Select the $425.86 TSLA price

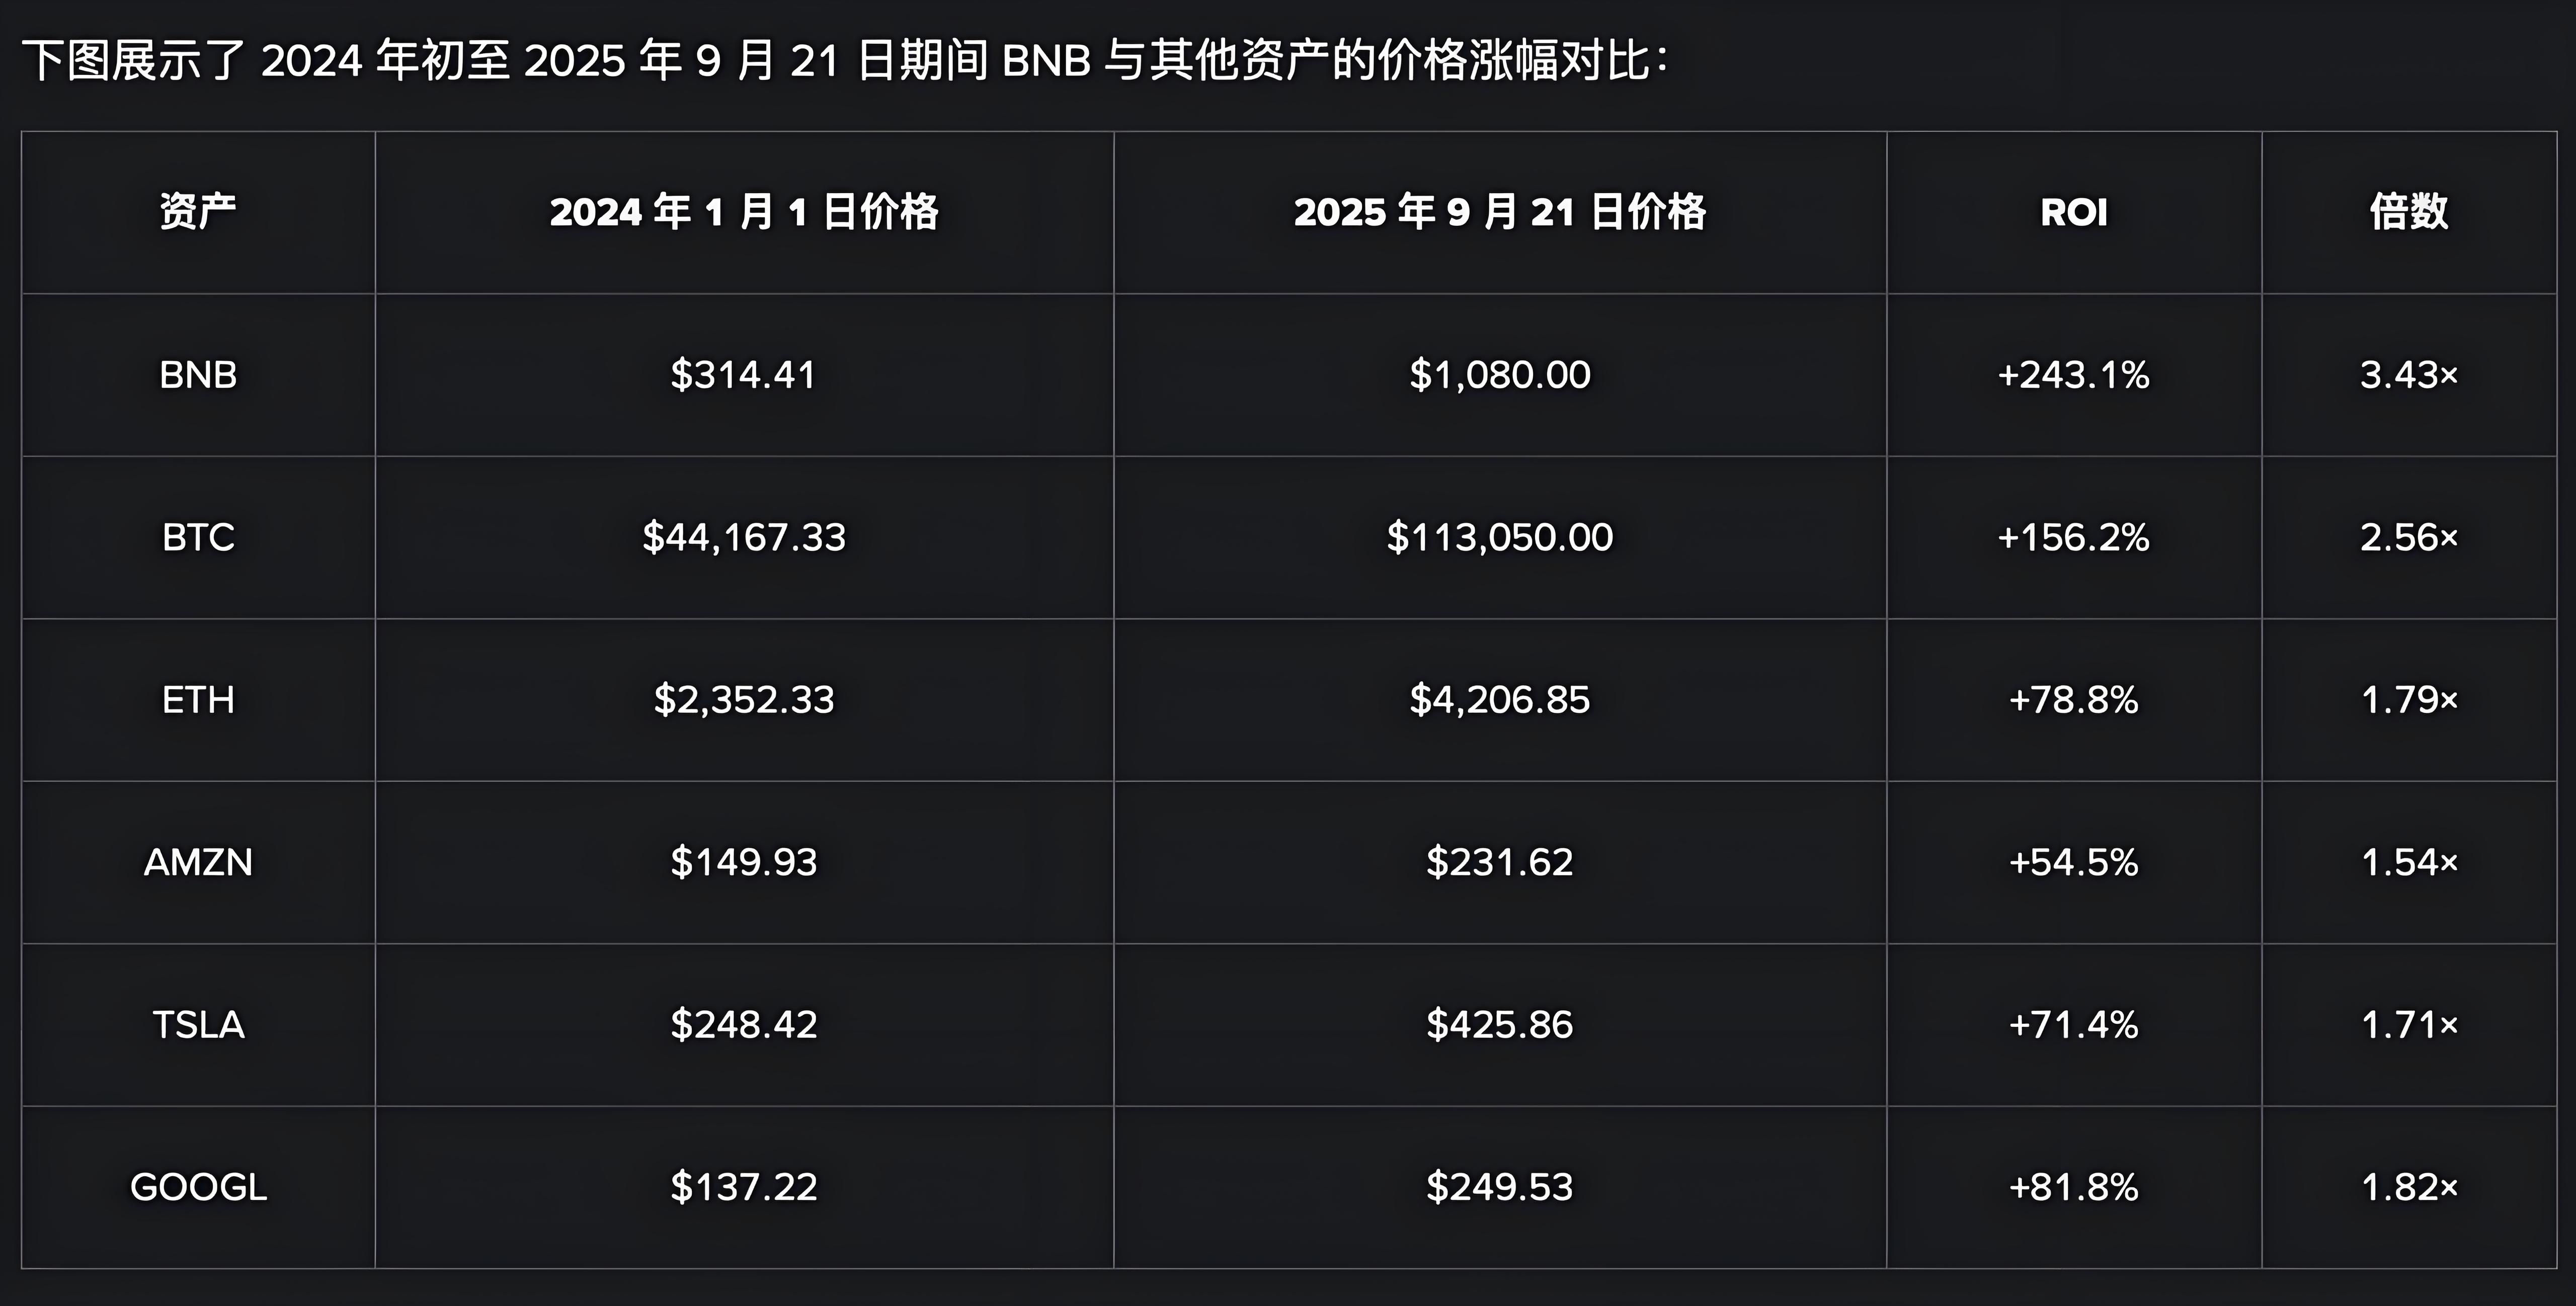[1499, 1024]
